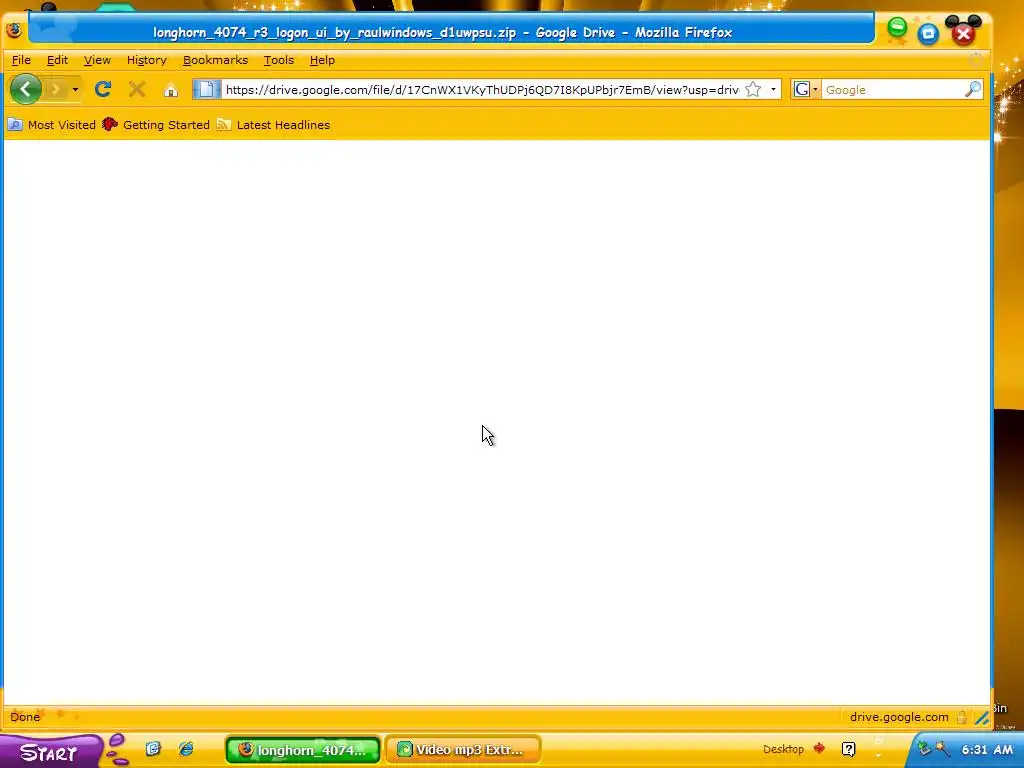Screen dimensions: 1024x768
Task: Go to the Home page icon
Action: [171, 89]
